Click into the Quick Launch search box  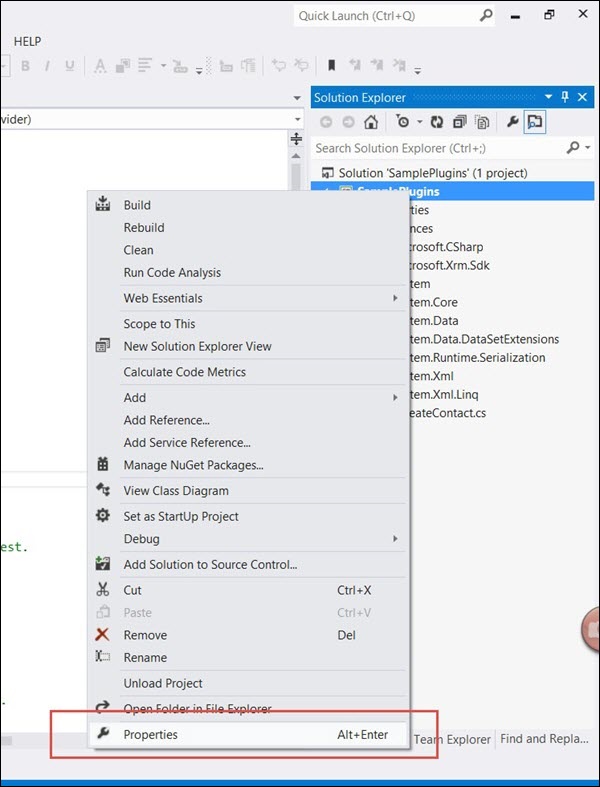[x=386, y=16]
